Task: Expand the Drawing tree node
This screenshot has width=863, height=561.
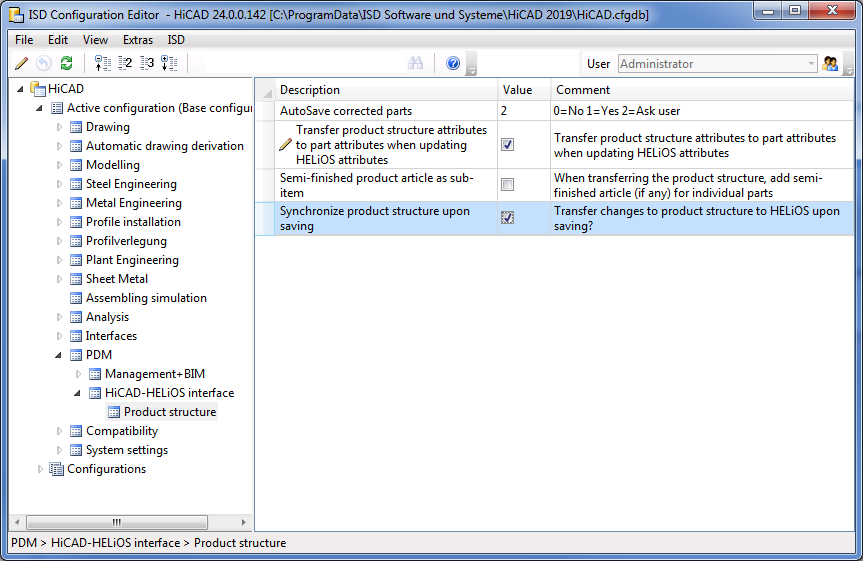Action: 59,127
